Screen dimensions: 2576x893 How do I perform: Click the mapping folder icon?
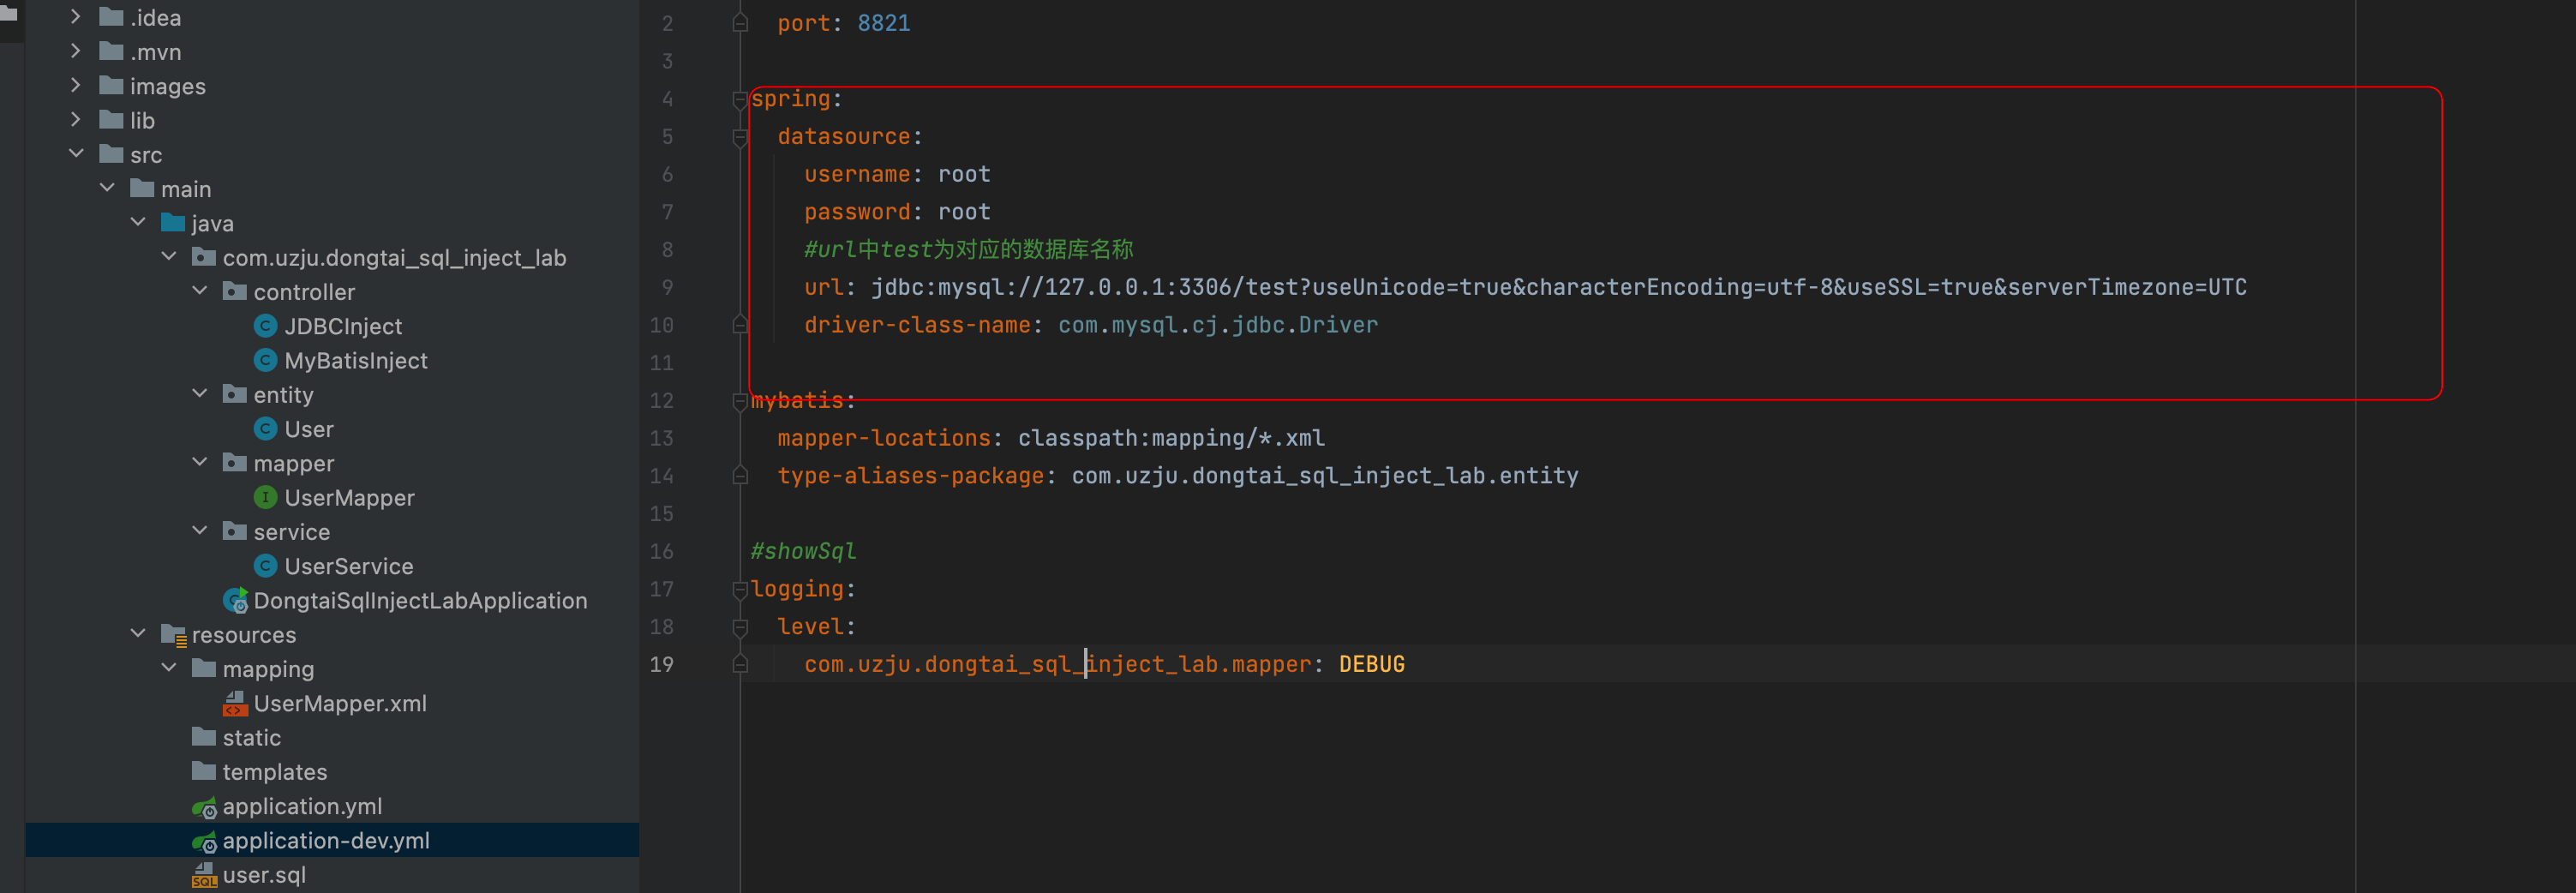point(204,668)
